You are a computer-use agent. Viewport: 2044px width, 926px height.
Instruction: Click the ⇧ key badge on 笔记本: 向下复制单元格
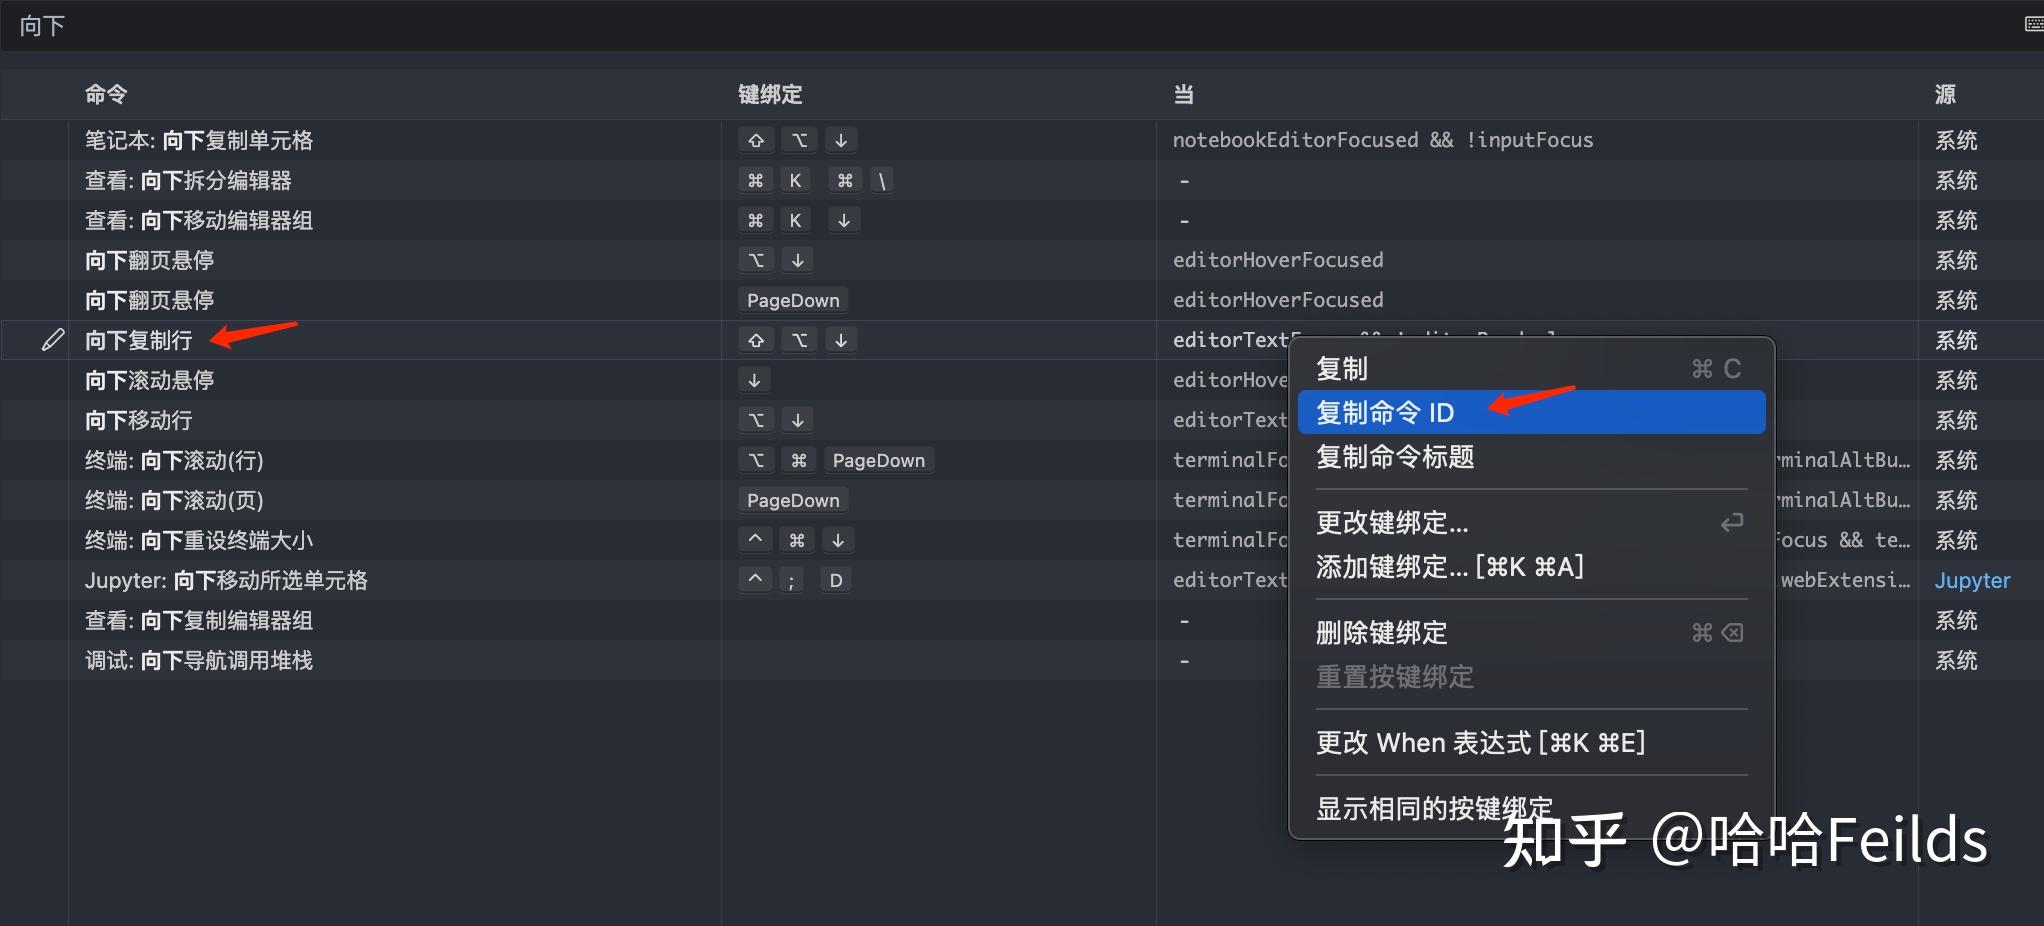[755, 139]
